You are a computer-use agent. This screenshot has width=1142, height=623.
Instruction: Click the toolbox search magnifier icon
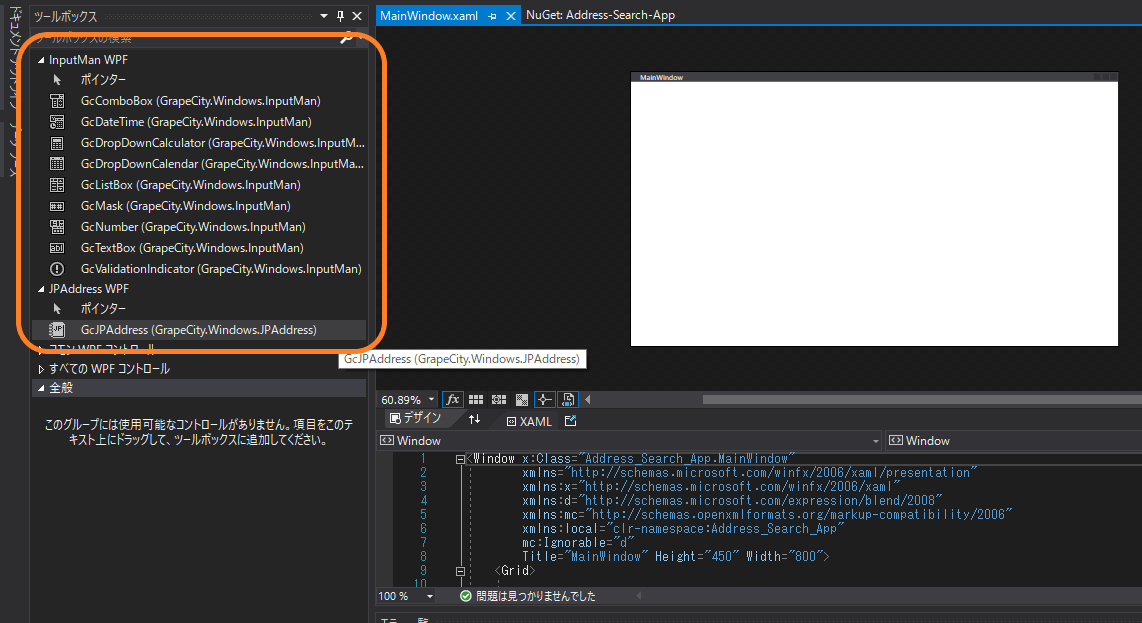(x=347, y=38)
